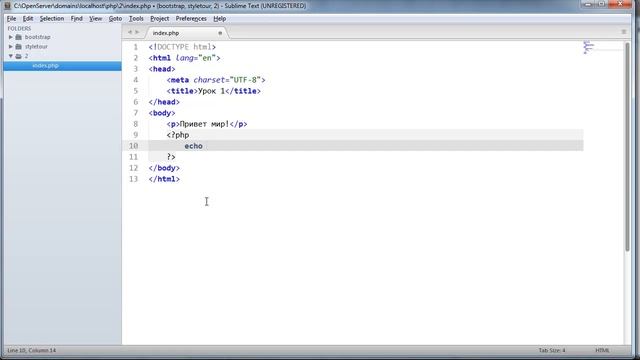Open the tab list dropdown at right

tap(623, 32)
